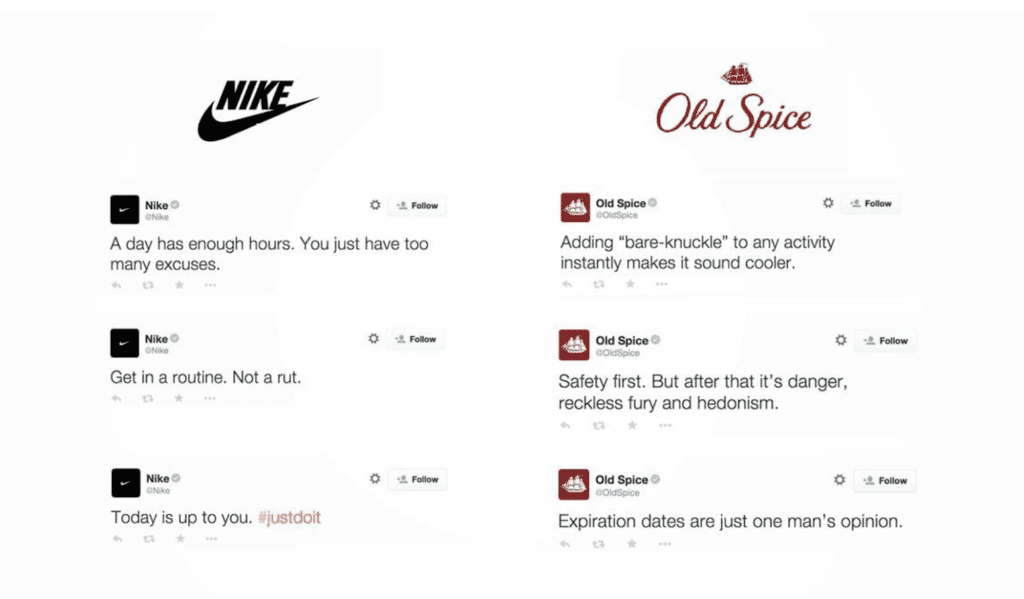Click the large Old Spice logo
Viewport: 1024px width, 599px height.
(x=734, y=101)
